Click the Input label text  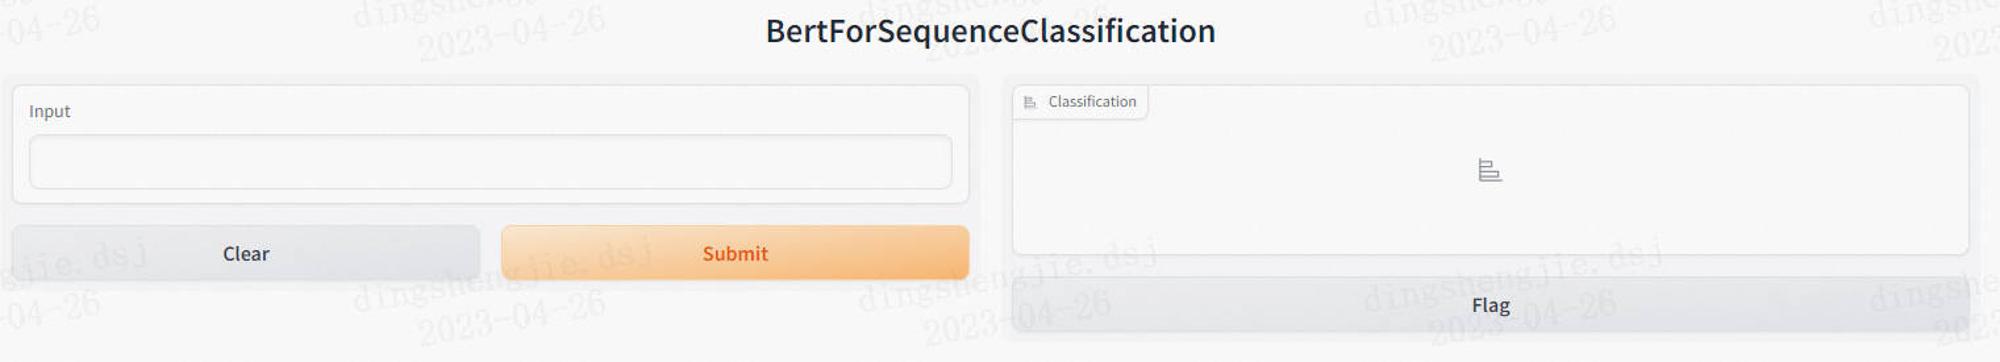(50, 111)
